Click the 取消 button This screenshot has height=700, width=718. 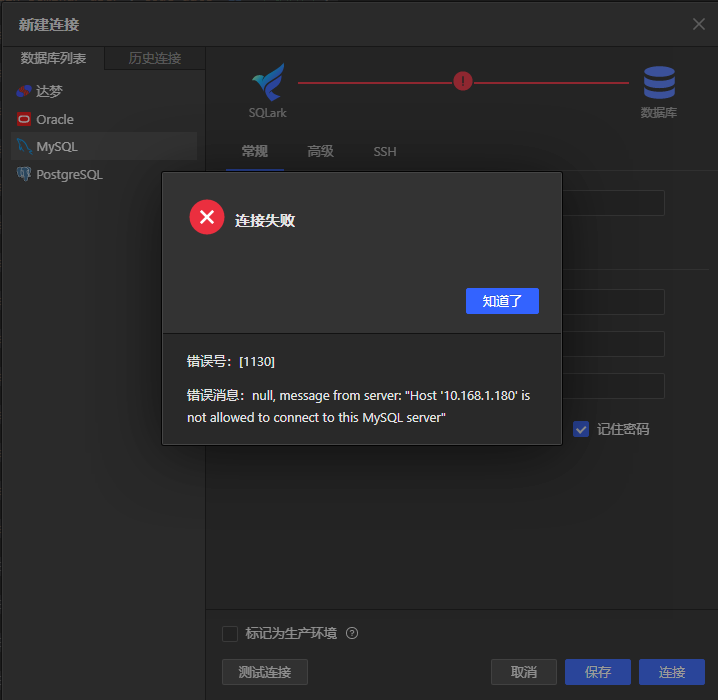point(524,672)
